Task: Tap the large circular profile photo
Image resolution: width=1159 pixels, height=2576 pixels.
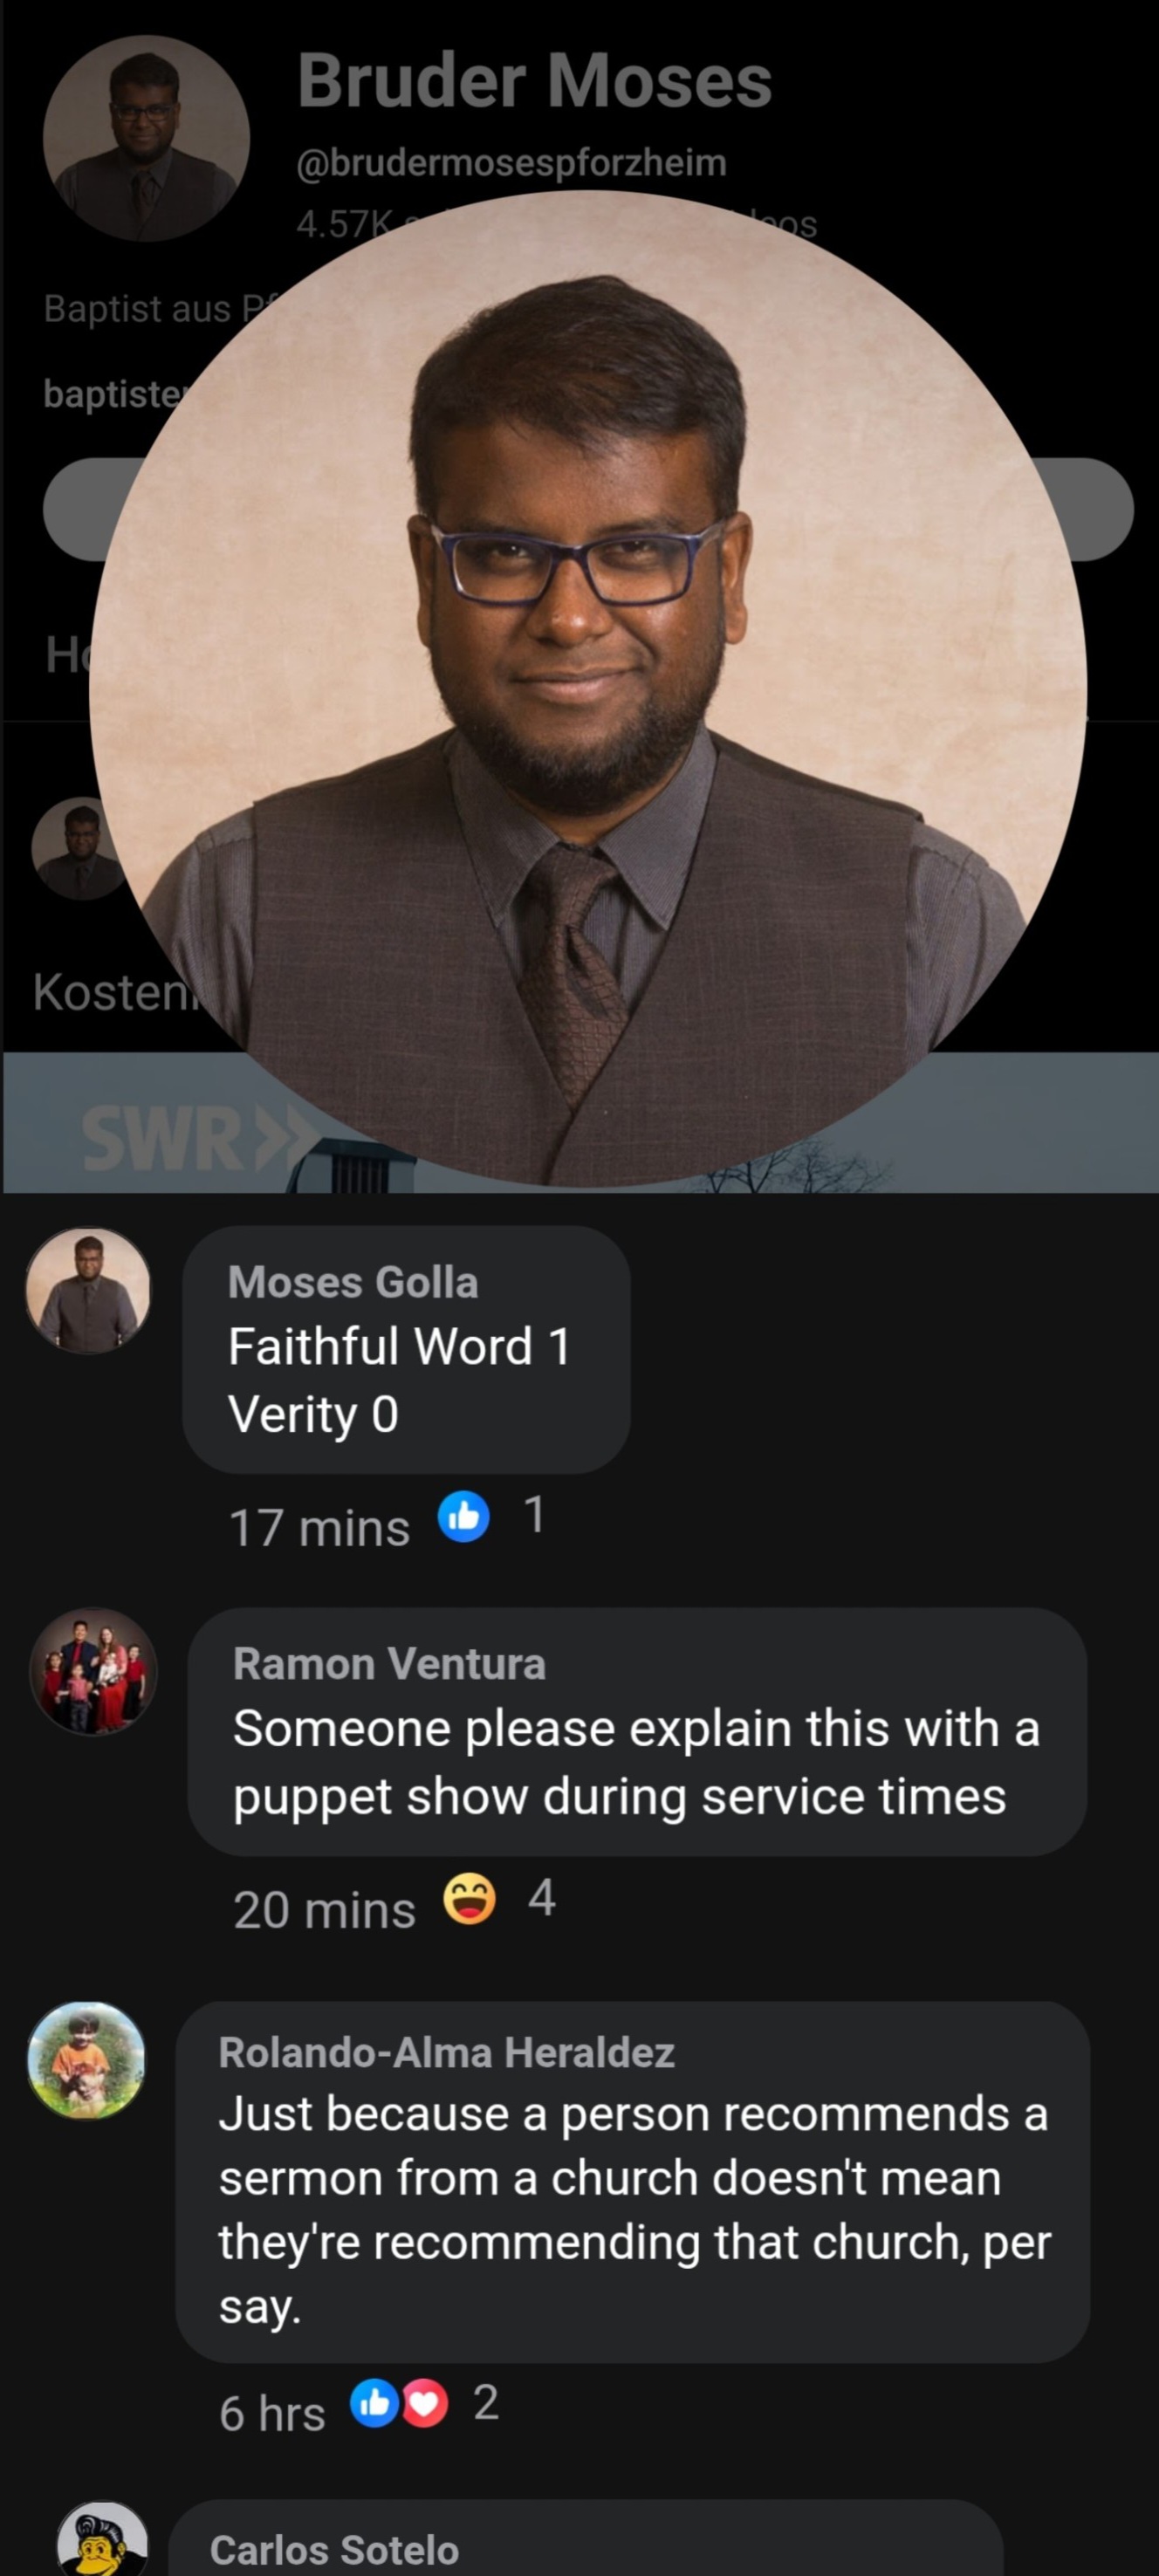Action: pyautogui.click(x=588, y=688)
